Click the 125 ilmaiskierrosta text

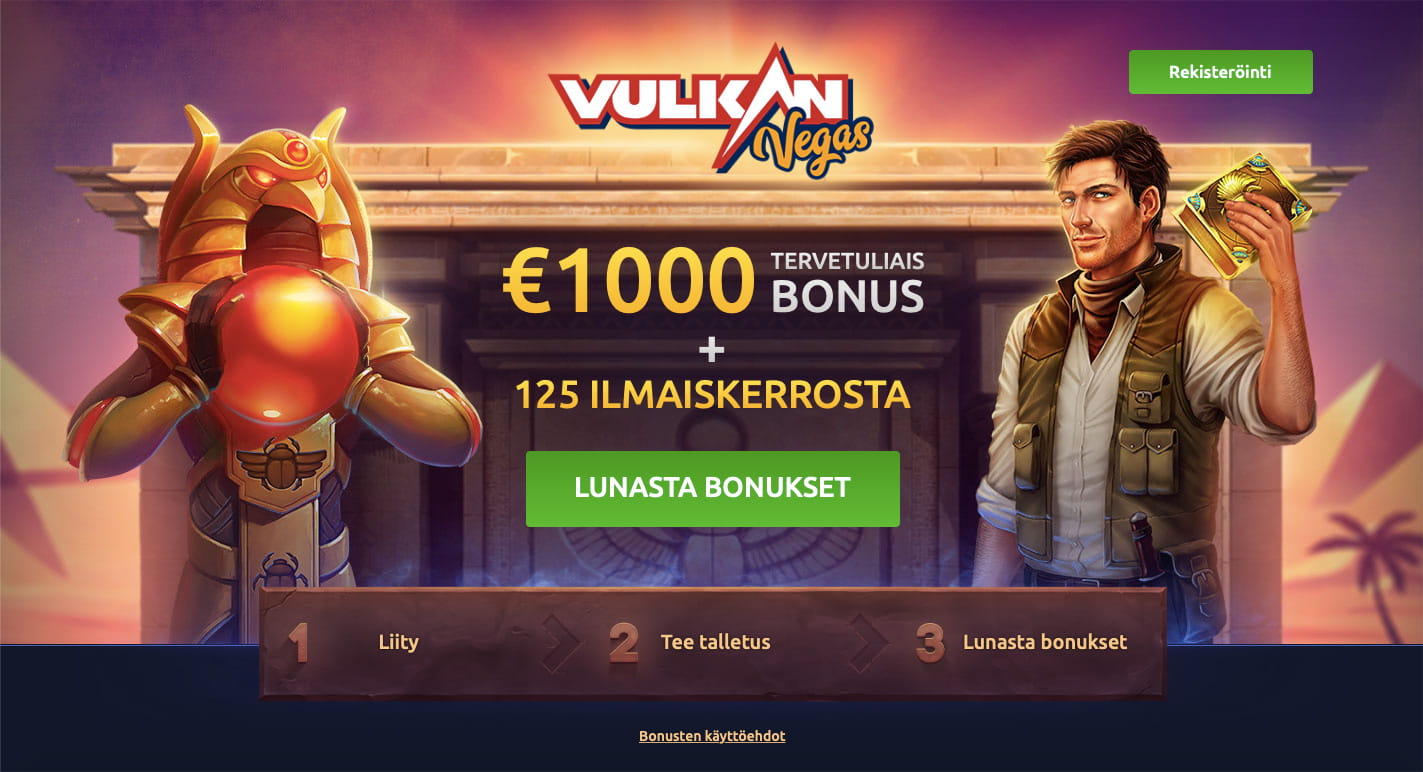pyautogui.click(x=712, y=395)
